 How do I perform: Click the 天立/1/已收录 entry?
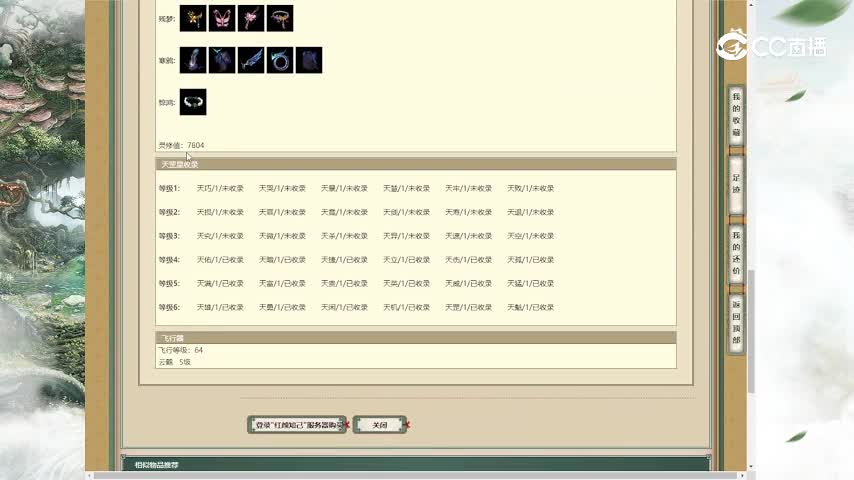point(406,260)
